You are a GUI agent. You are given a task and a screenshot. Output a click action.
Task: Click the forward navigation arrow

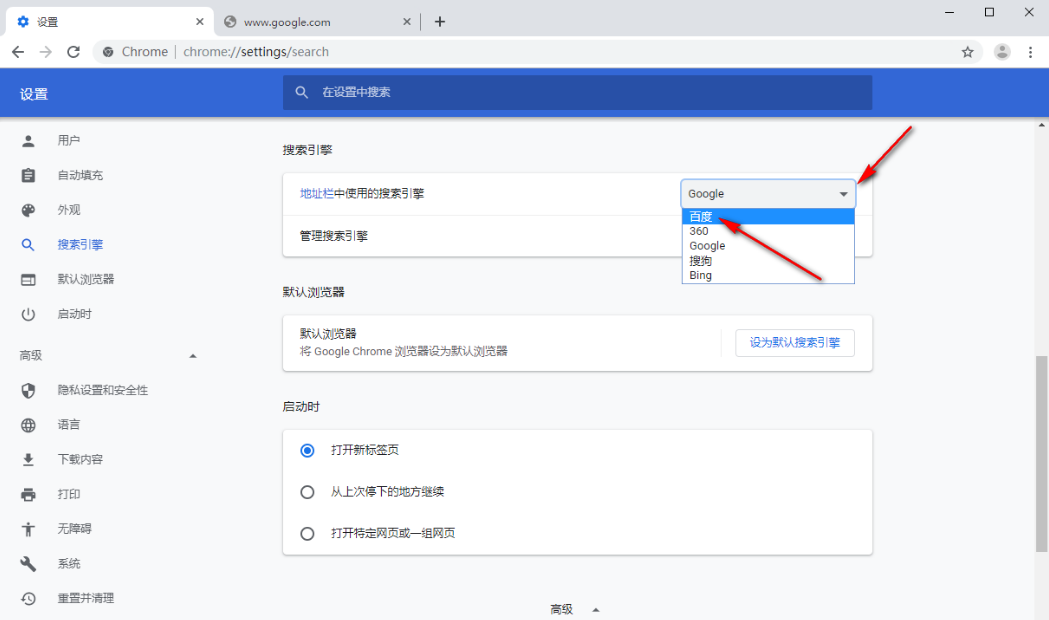45,52
